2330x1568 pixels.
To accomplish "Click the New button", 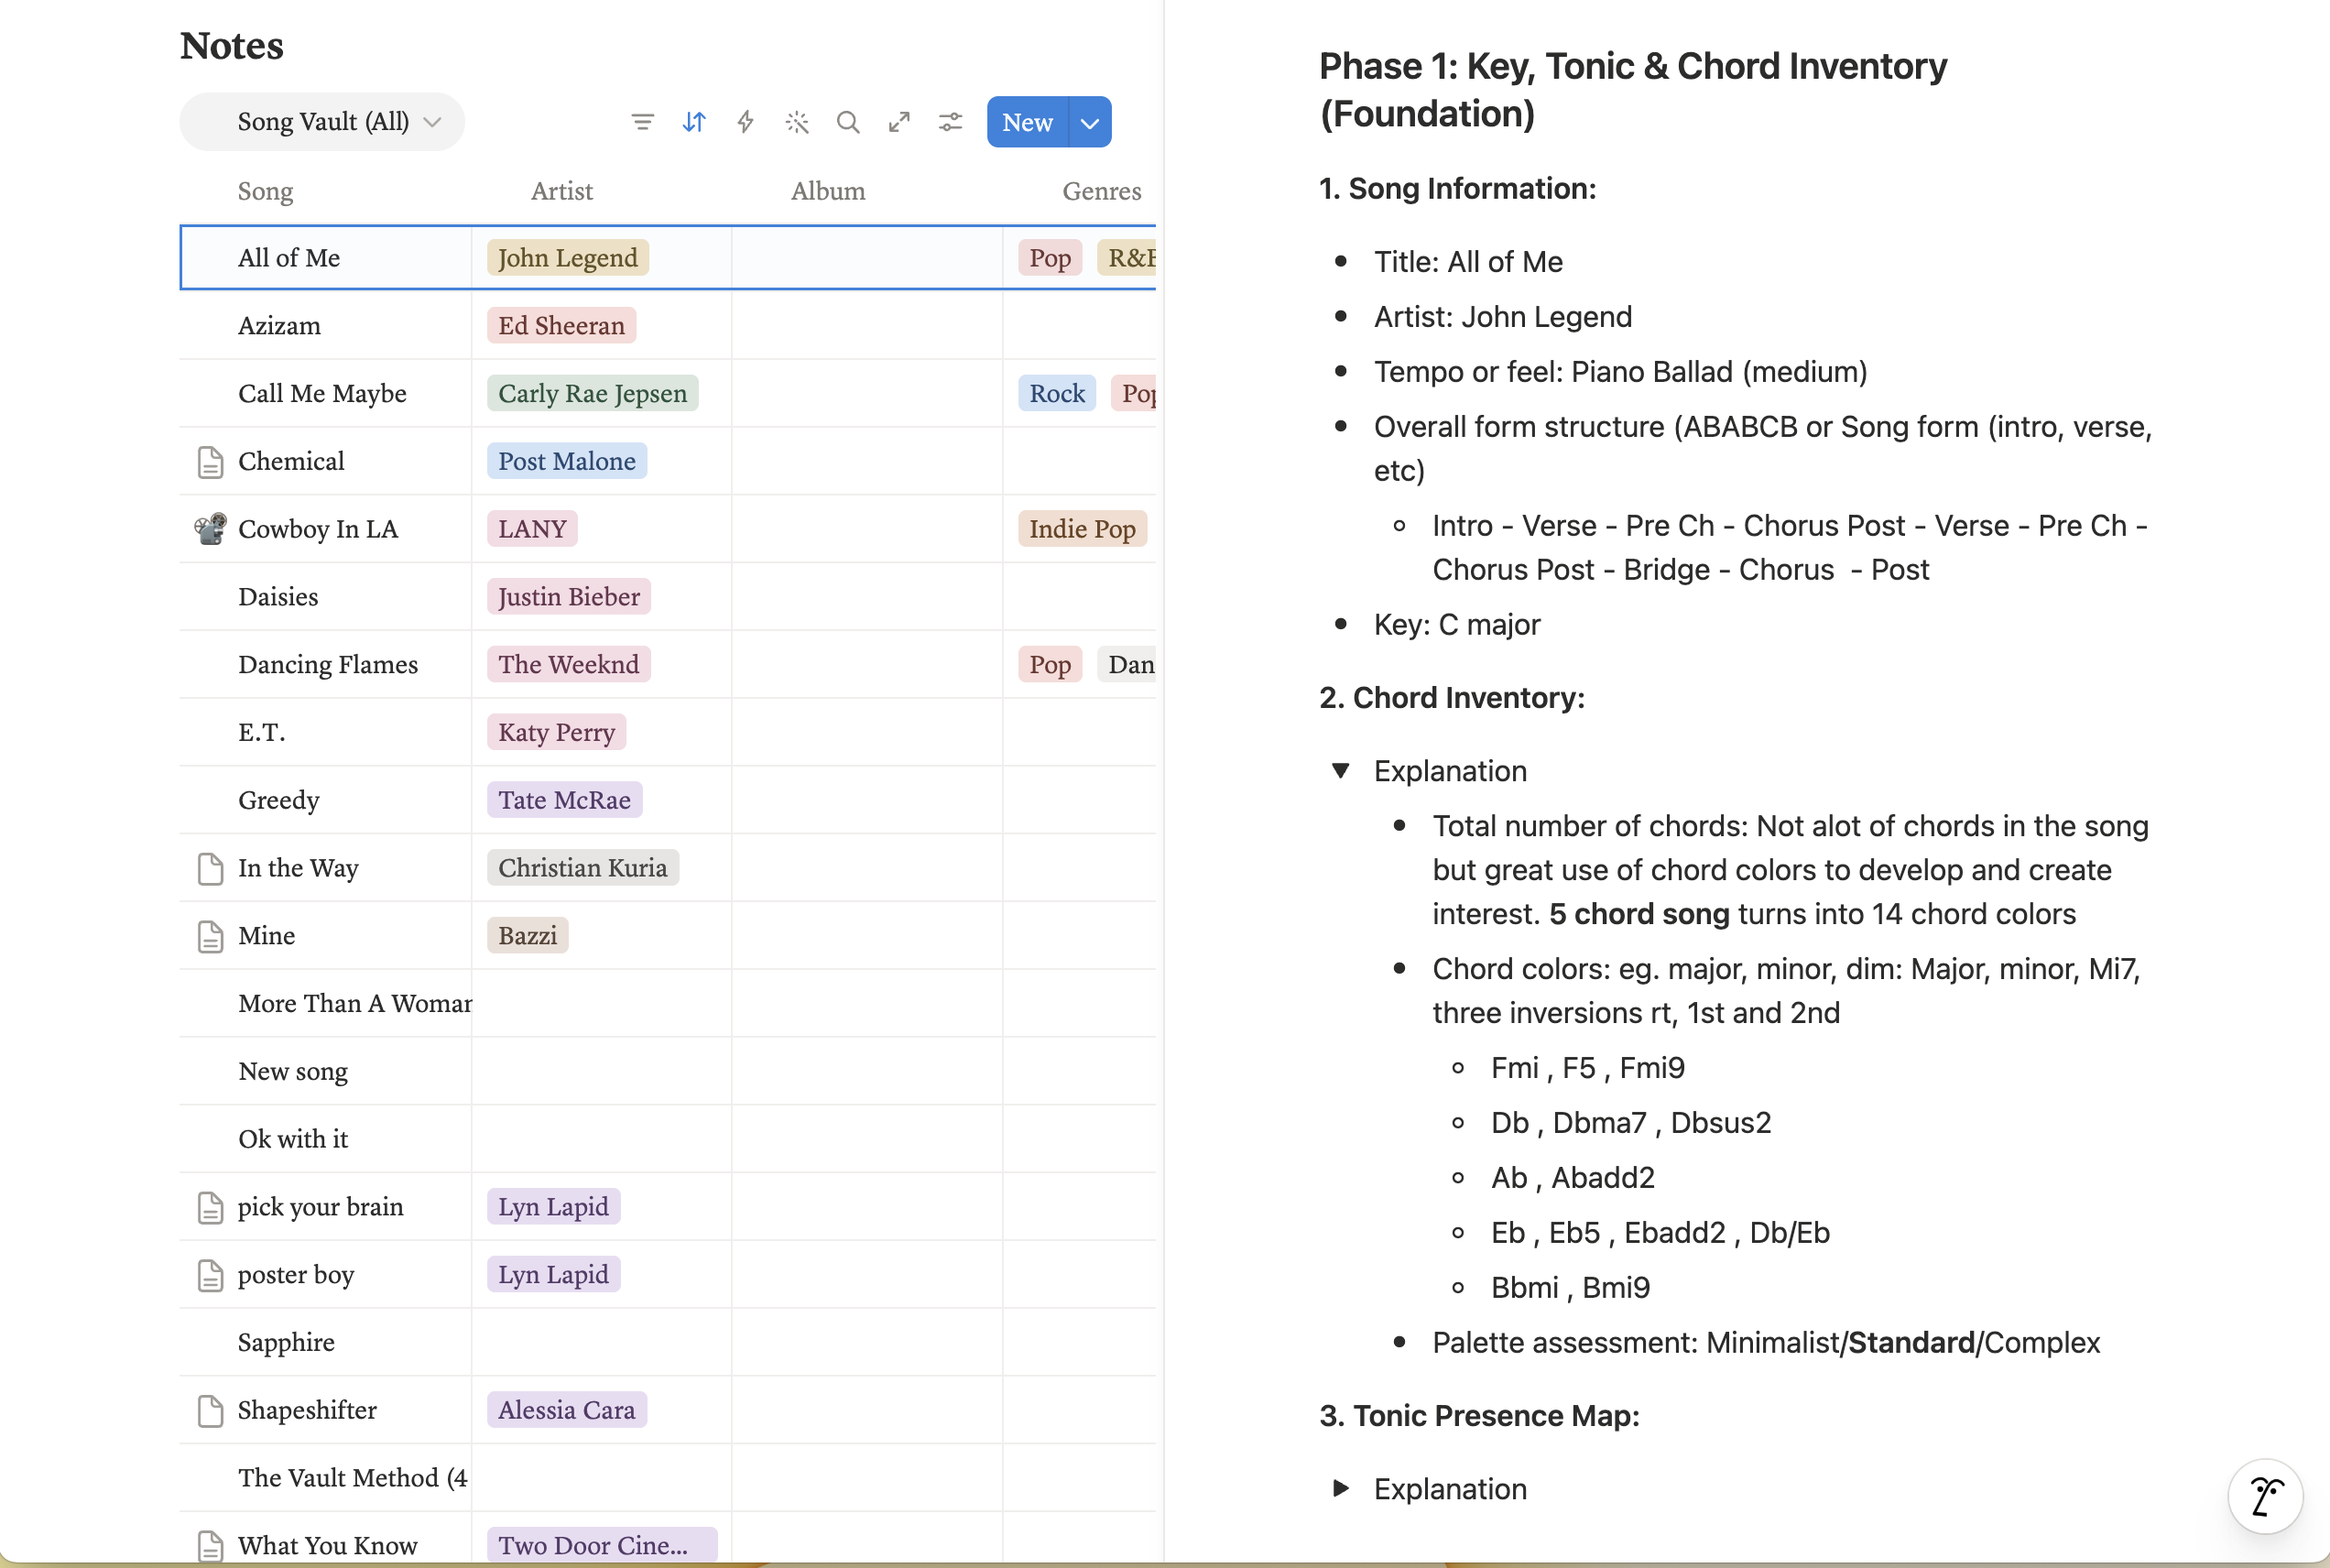I will (x=1027, y=122).
